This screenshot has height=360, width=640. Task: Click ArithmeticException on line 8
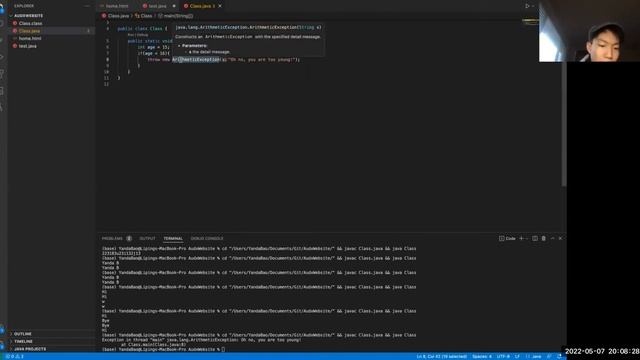pos(196,60)
